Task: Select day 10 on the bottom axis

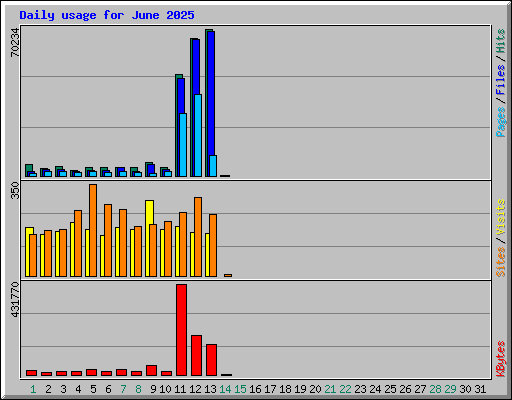Action: click(165, 389)
